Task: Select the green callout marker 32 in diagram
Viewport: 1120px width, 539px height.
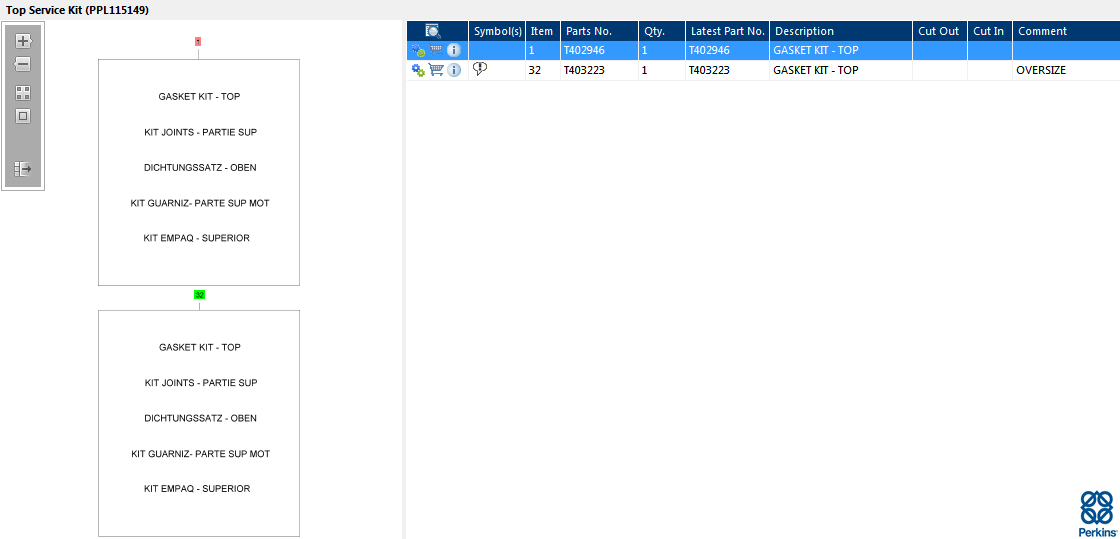Action: [x=199, y=294]
